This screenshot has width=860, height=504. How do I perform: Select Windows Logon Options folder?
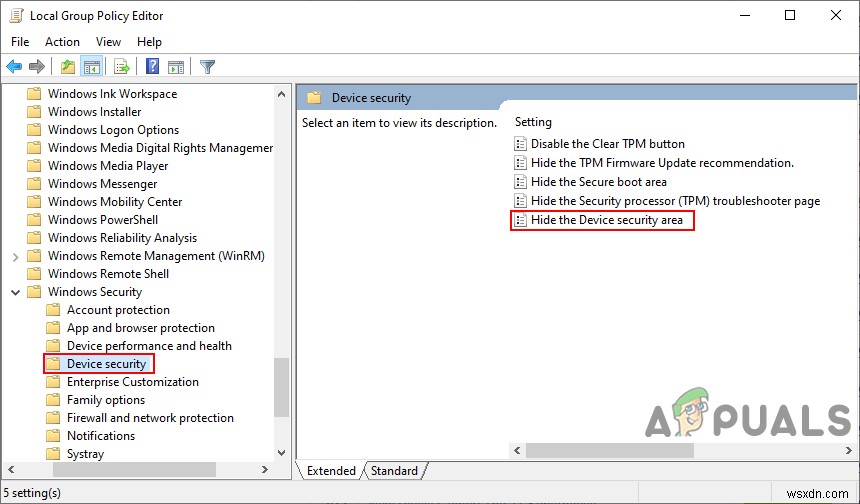(x=114, y=130)
